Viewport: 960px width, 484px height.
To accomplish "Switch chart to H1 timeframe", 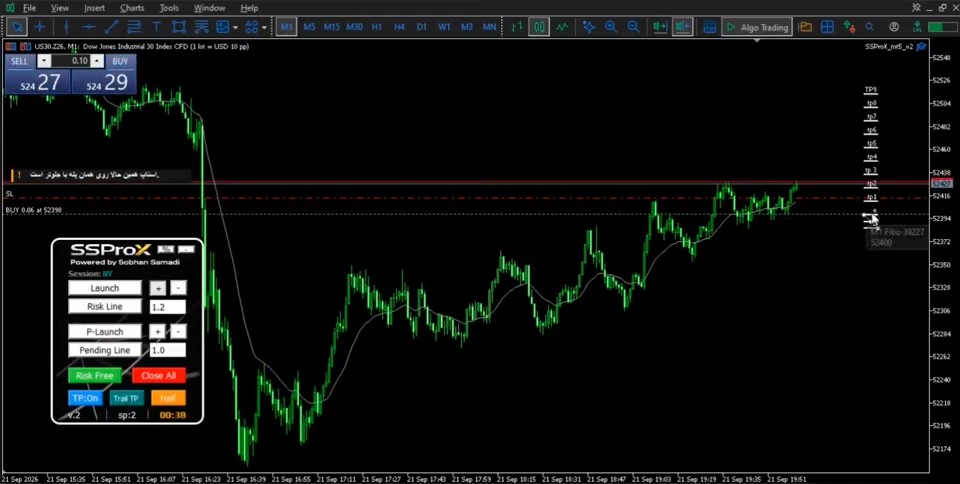I will [377, 27].
